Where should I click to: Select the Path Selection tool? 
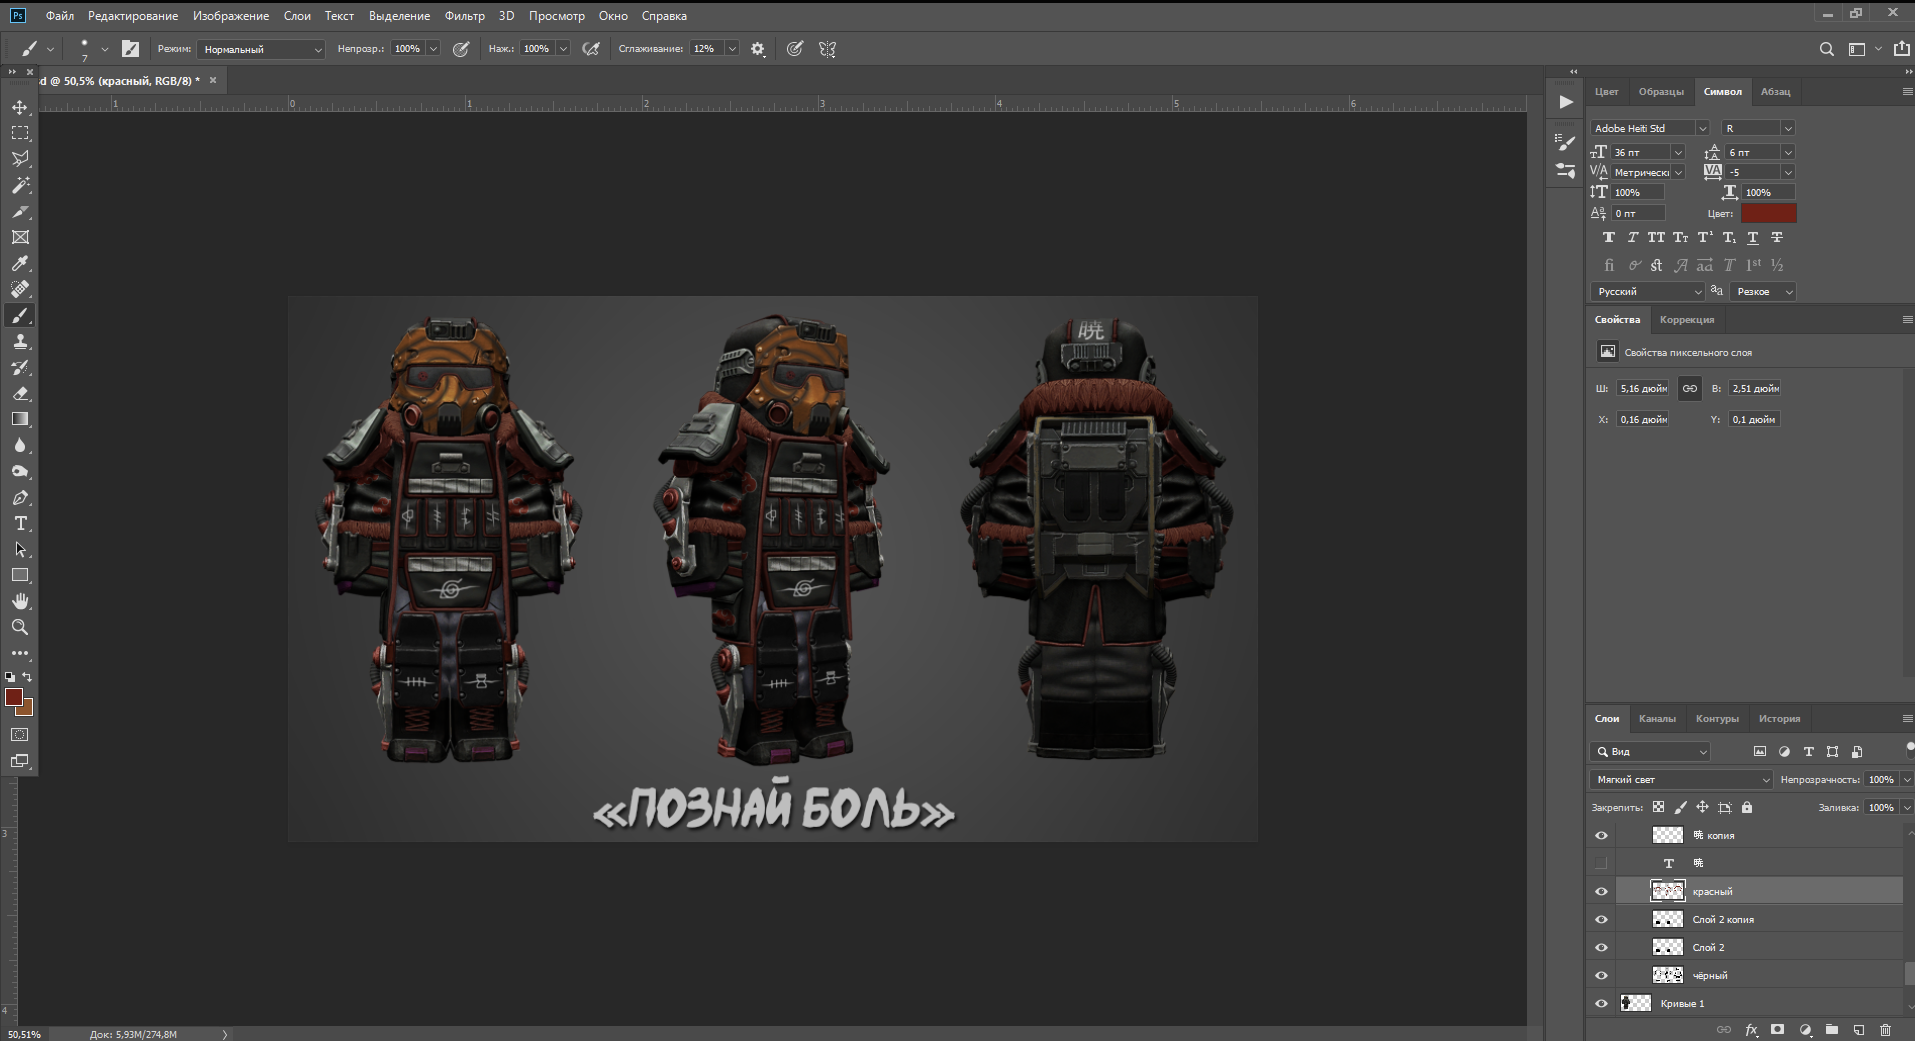[x=20, y=549]
